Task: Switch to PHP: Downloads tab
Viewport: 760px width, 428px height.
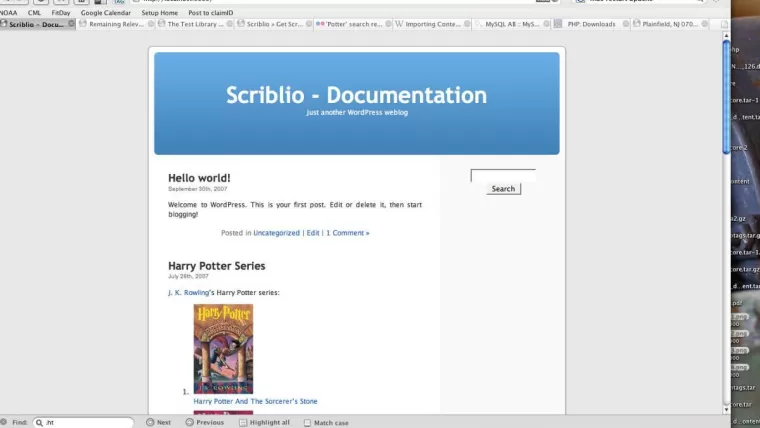Action: pyautogui.click(x=591, y=24)
